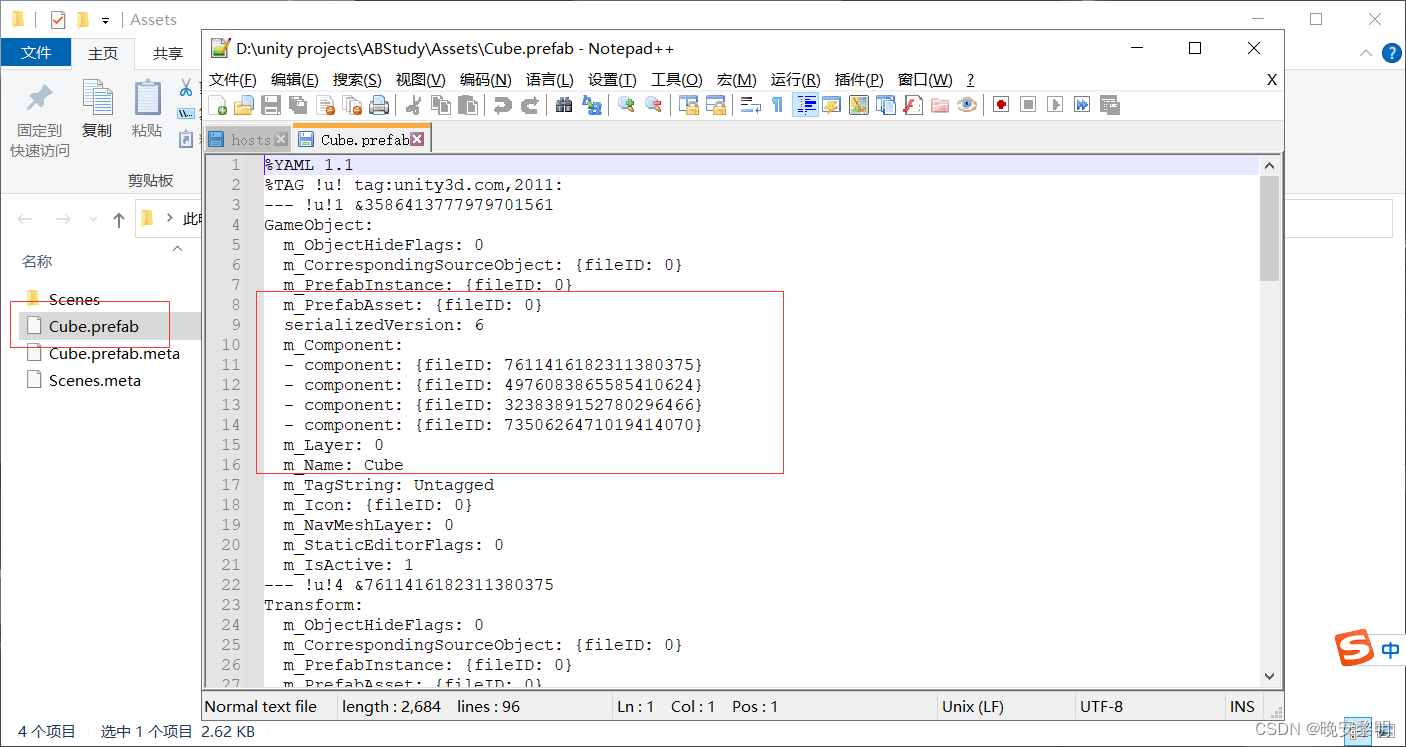
Task: Open the 编辑(E) menu
Action: 294,80
